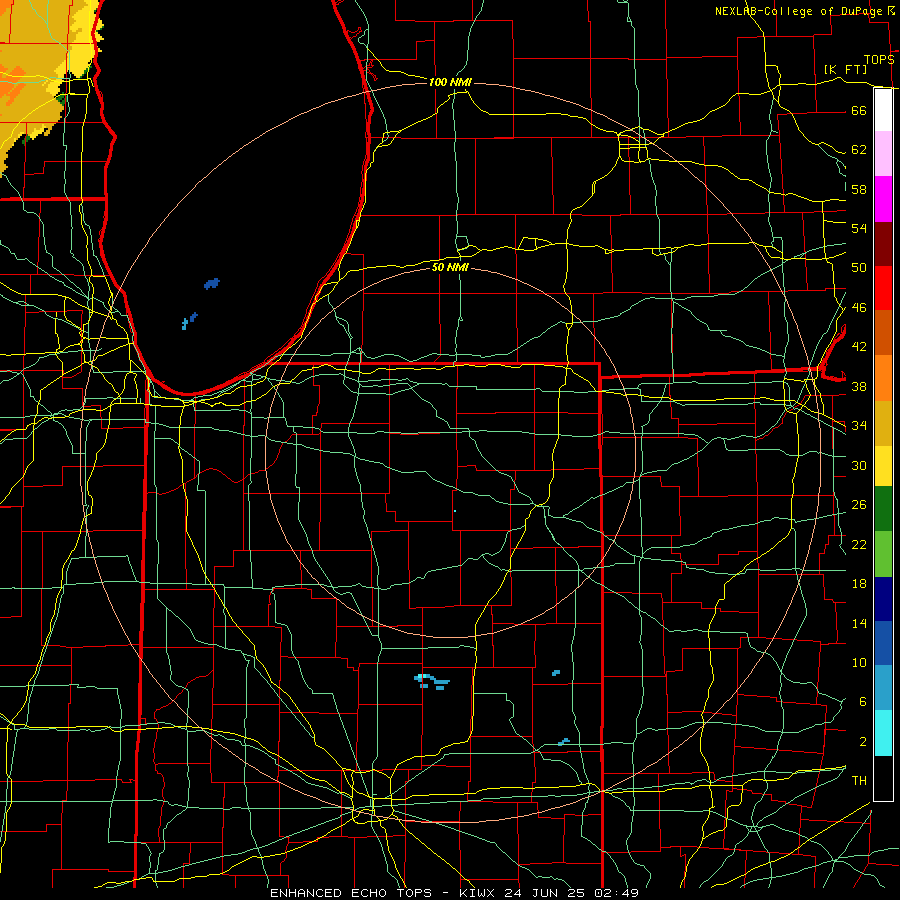Click the 62 value on the scale

[859, 150]
